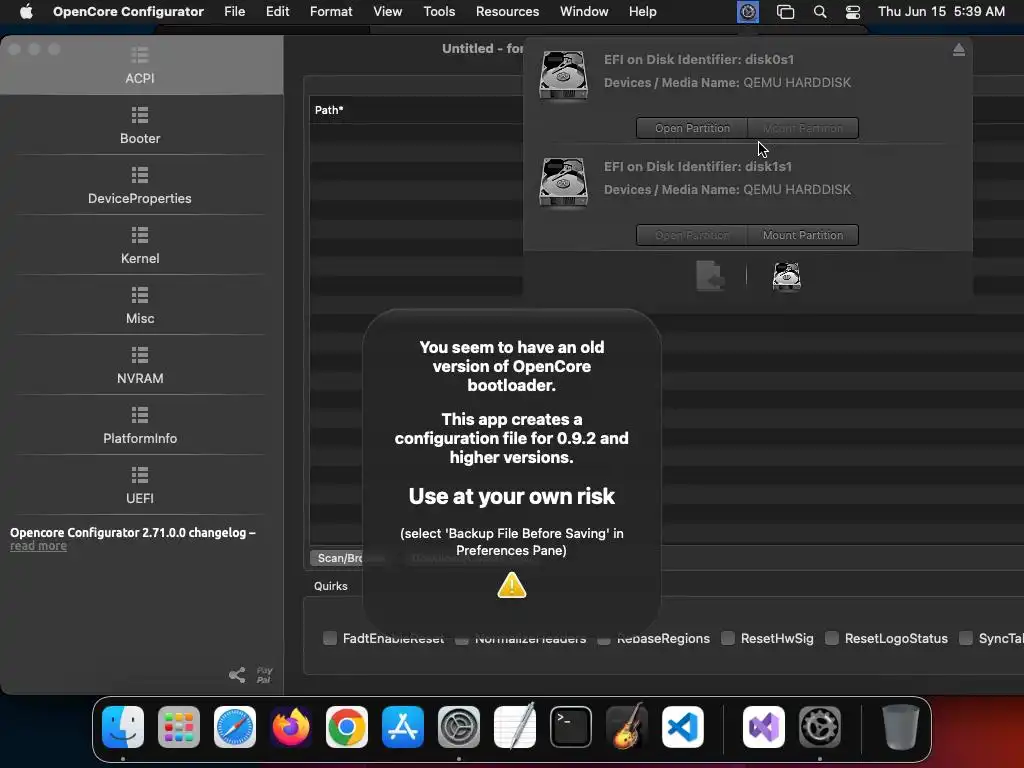The width and height of the screenshot is (1024, 768).
Task: Click the screen mirroring menu bar icon
Action: [785, 12]
